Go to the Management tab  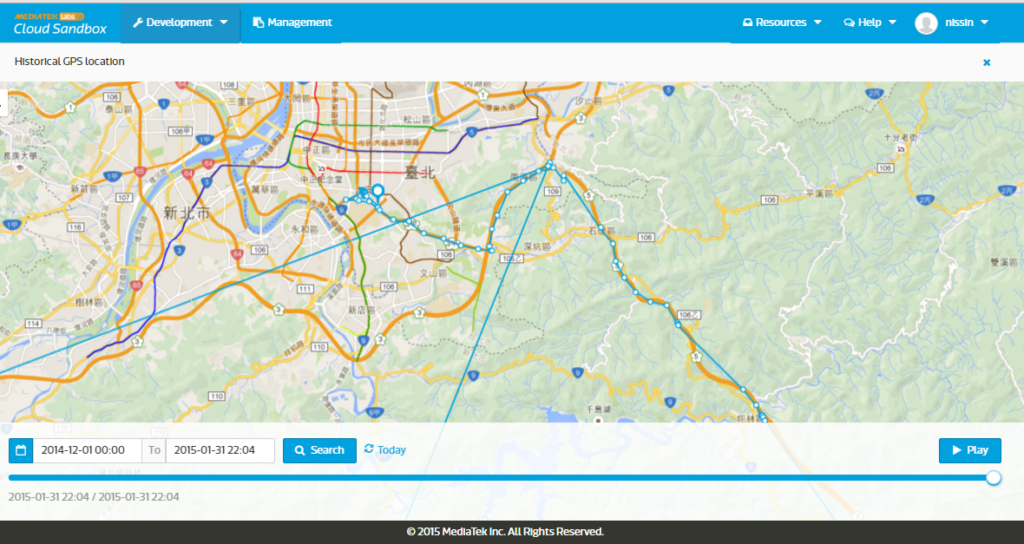coord(292,22)
